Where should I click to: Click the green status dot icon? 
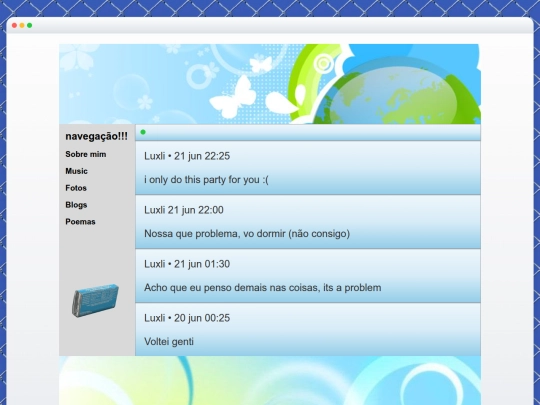coord(143,132)
